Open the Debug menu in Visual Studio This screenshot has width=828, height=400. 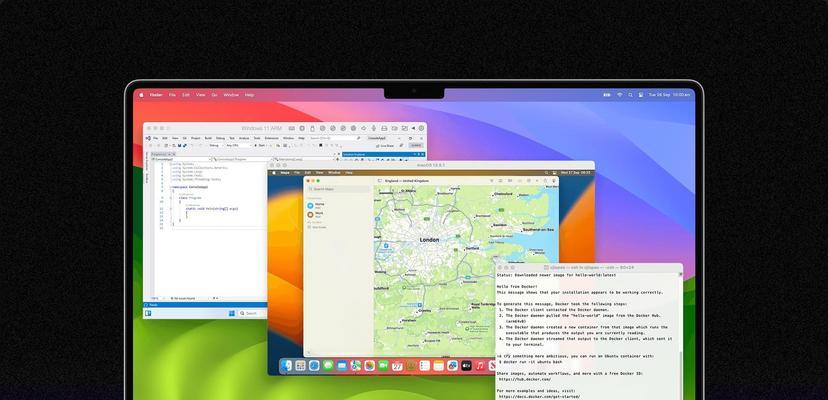(220, 138)
